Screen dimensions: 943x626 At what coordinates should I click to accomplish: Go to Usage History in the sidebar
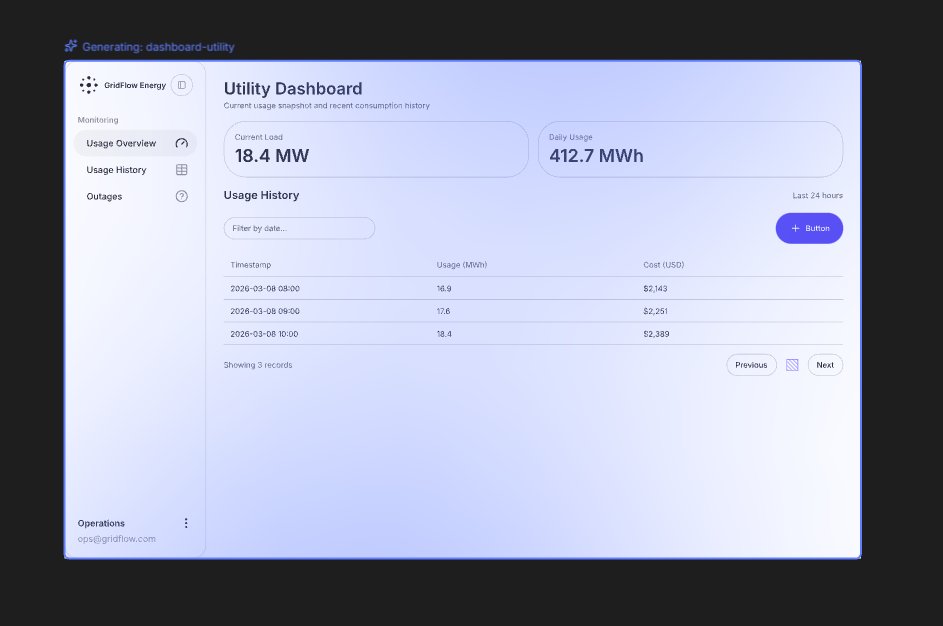pyautogui.click(x=135, y=170)
